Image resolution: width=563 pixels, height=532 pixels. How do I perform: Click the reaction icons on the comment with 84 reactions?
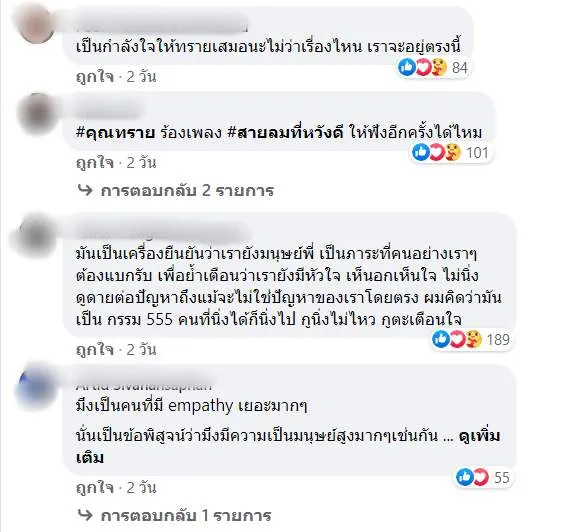[x=423, y=67]
